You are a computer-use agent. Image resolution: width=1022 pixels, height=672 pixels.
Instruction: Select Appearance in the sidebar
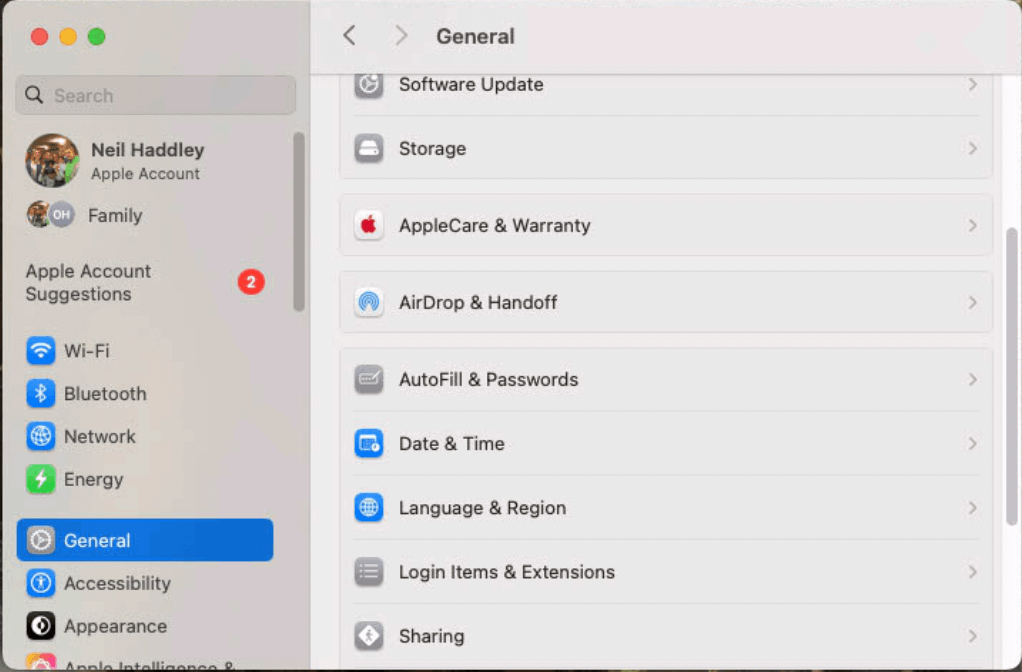click(145, 626)
